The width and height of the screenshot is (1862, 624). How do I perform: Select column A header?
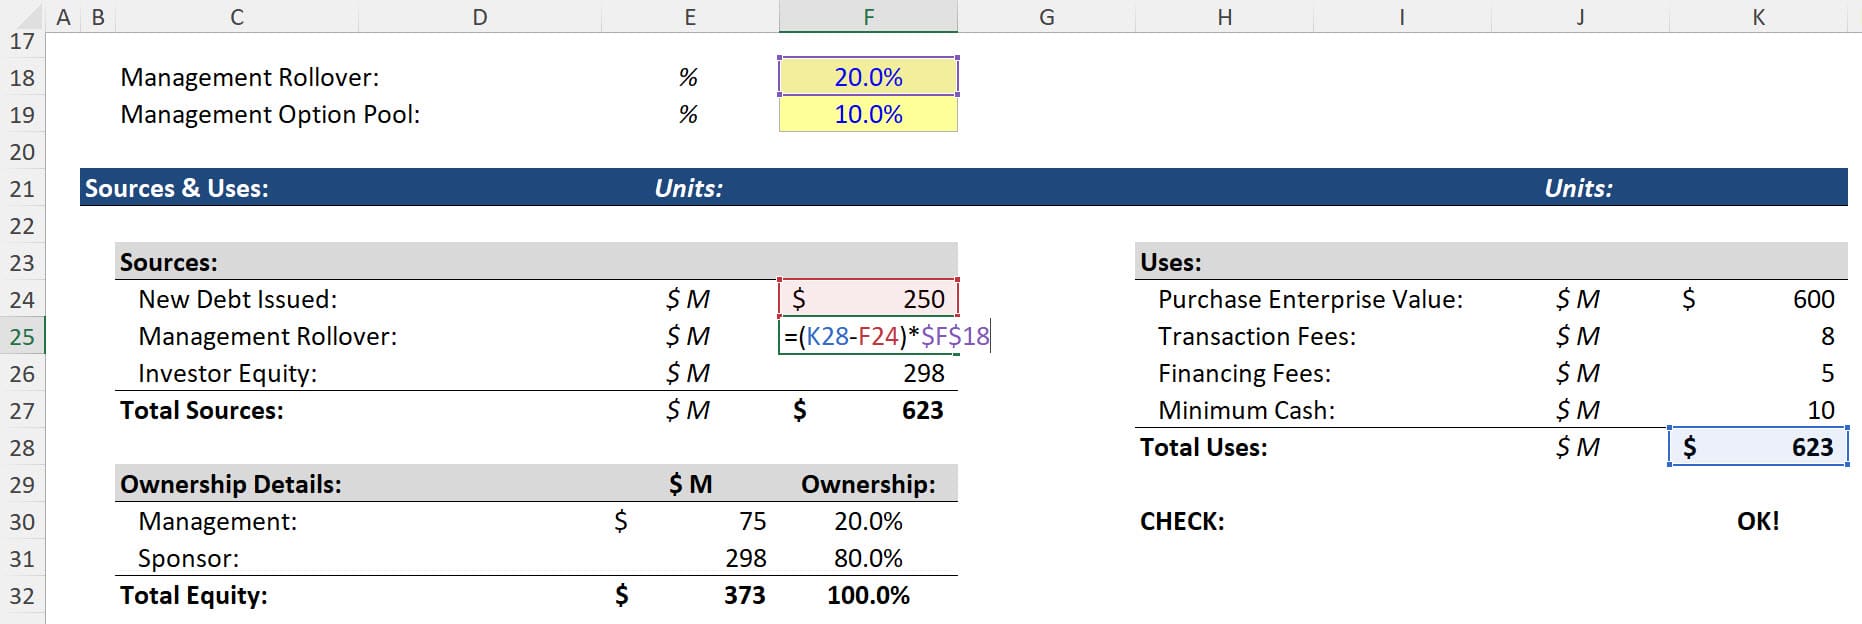tap(63, 16)
